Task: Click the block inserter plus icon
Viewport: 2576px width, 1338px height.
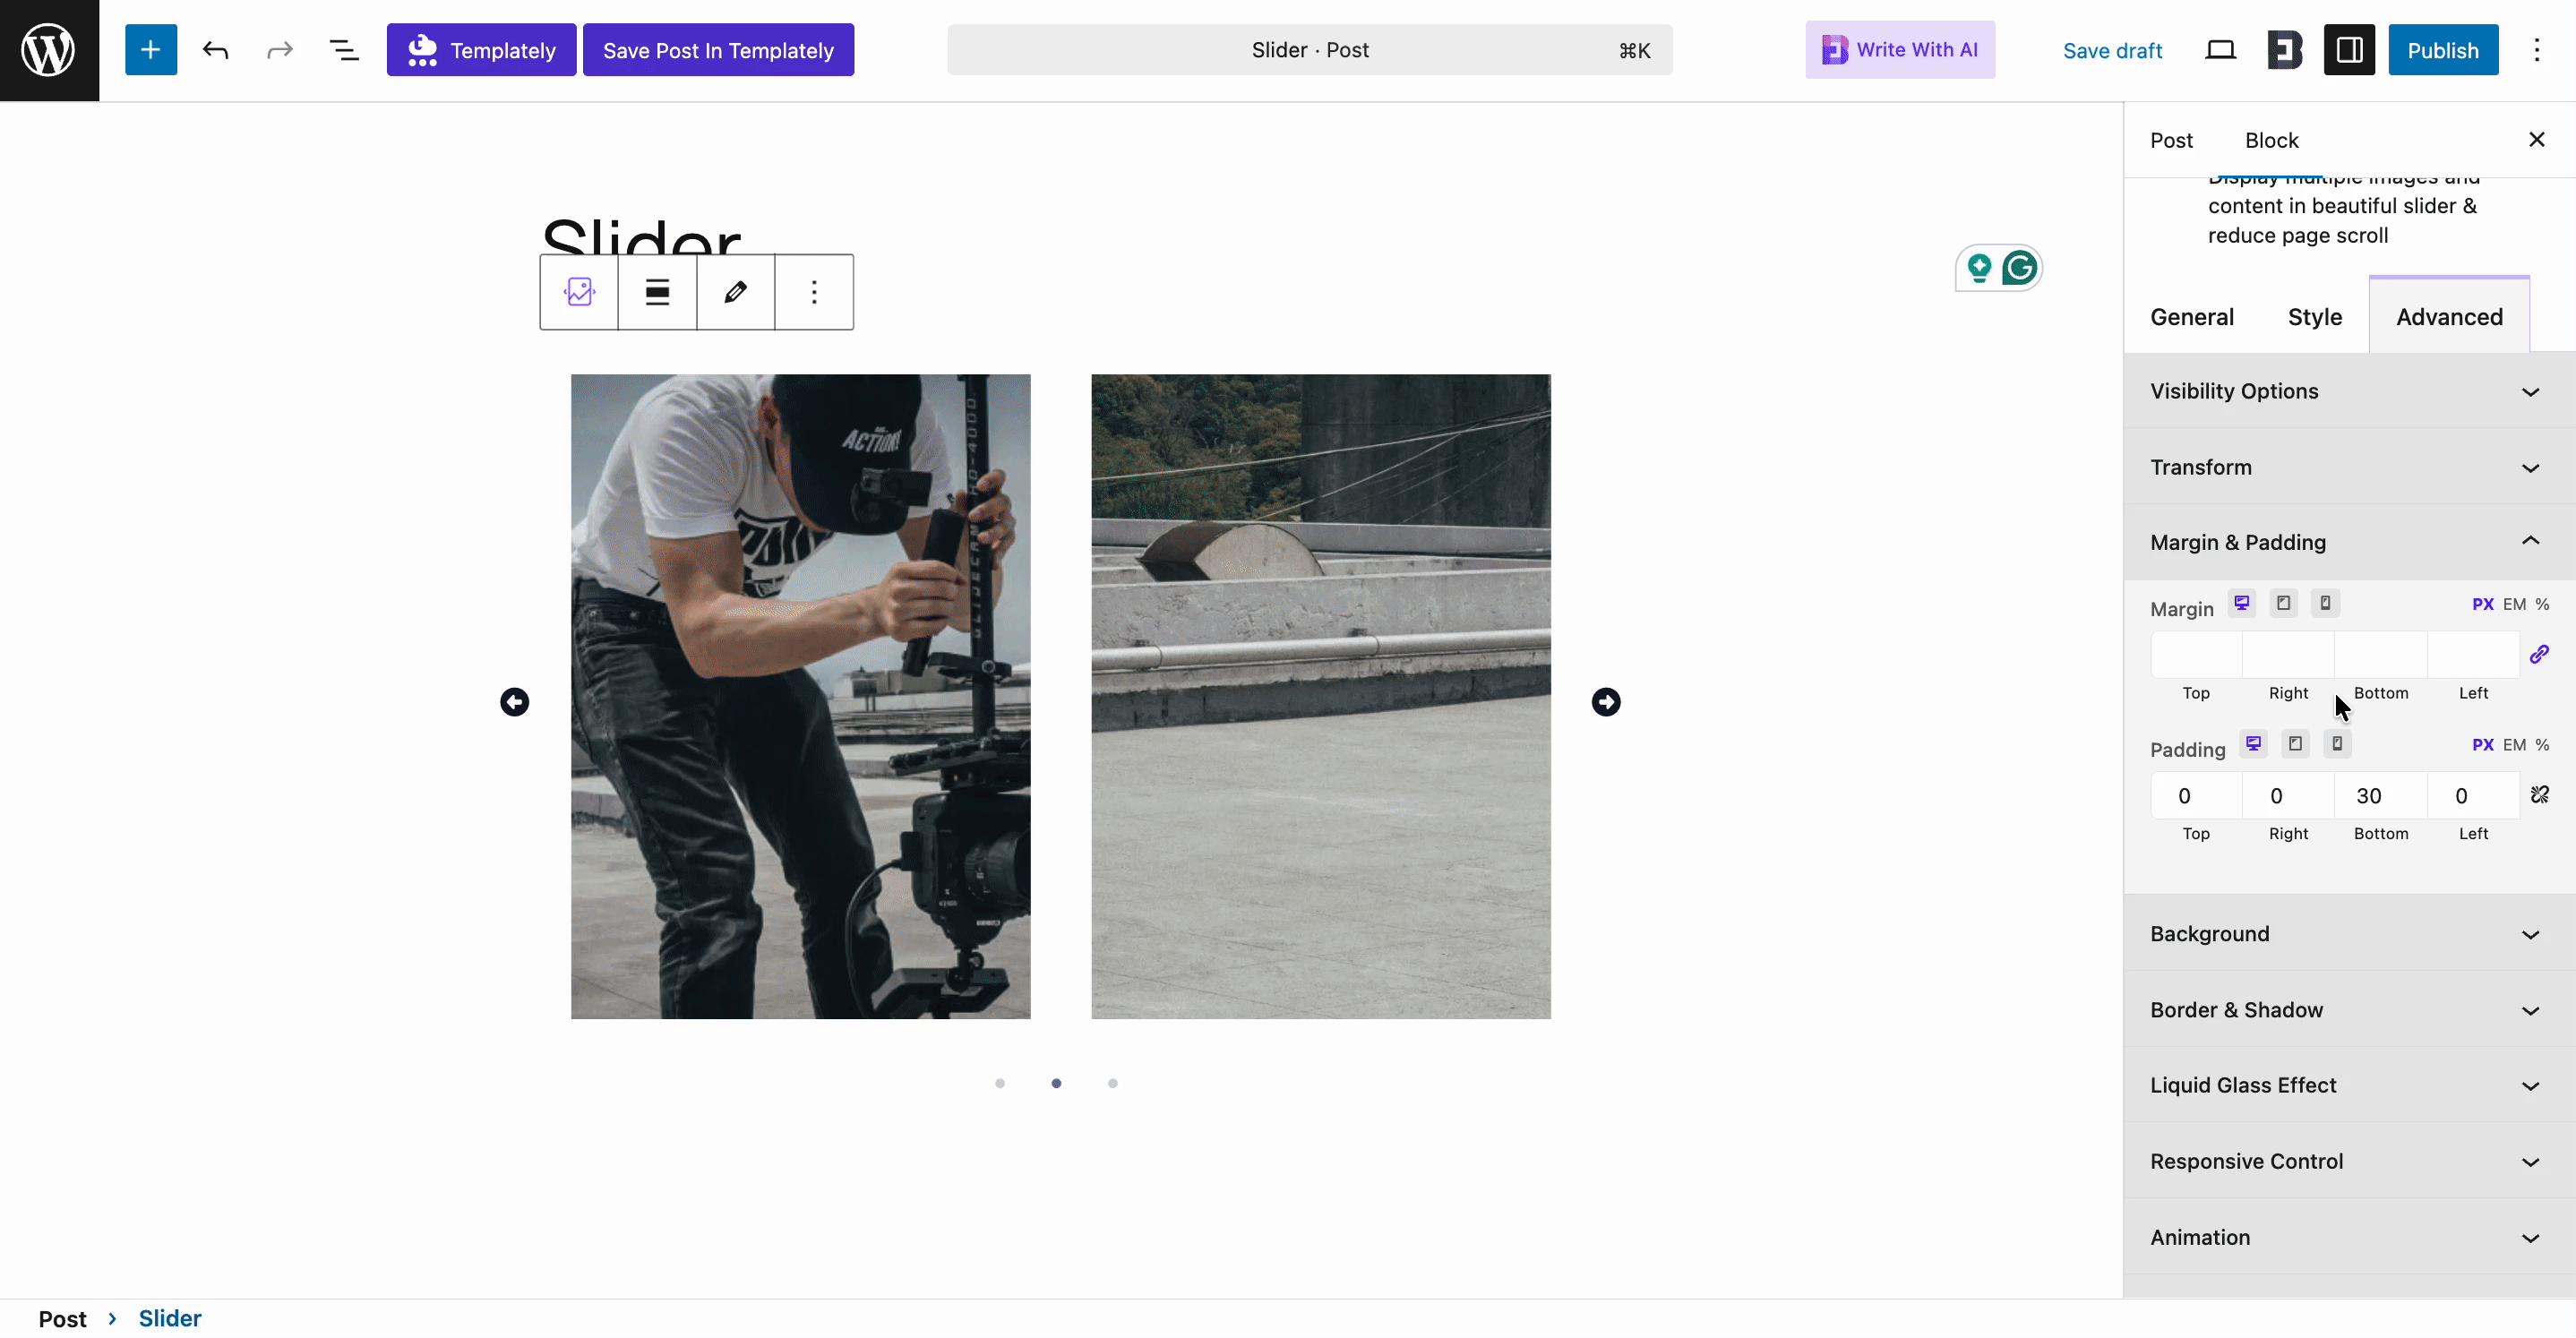Action: pyautogui.click(x=150, y=50)
